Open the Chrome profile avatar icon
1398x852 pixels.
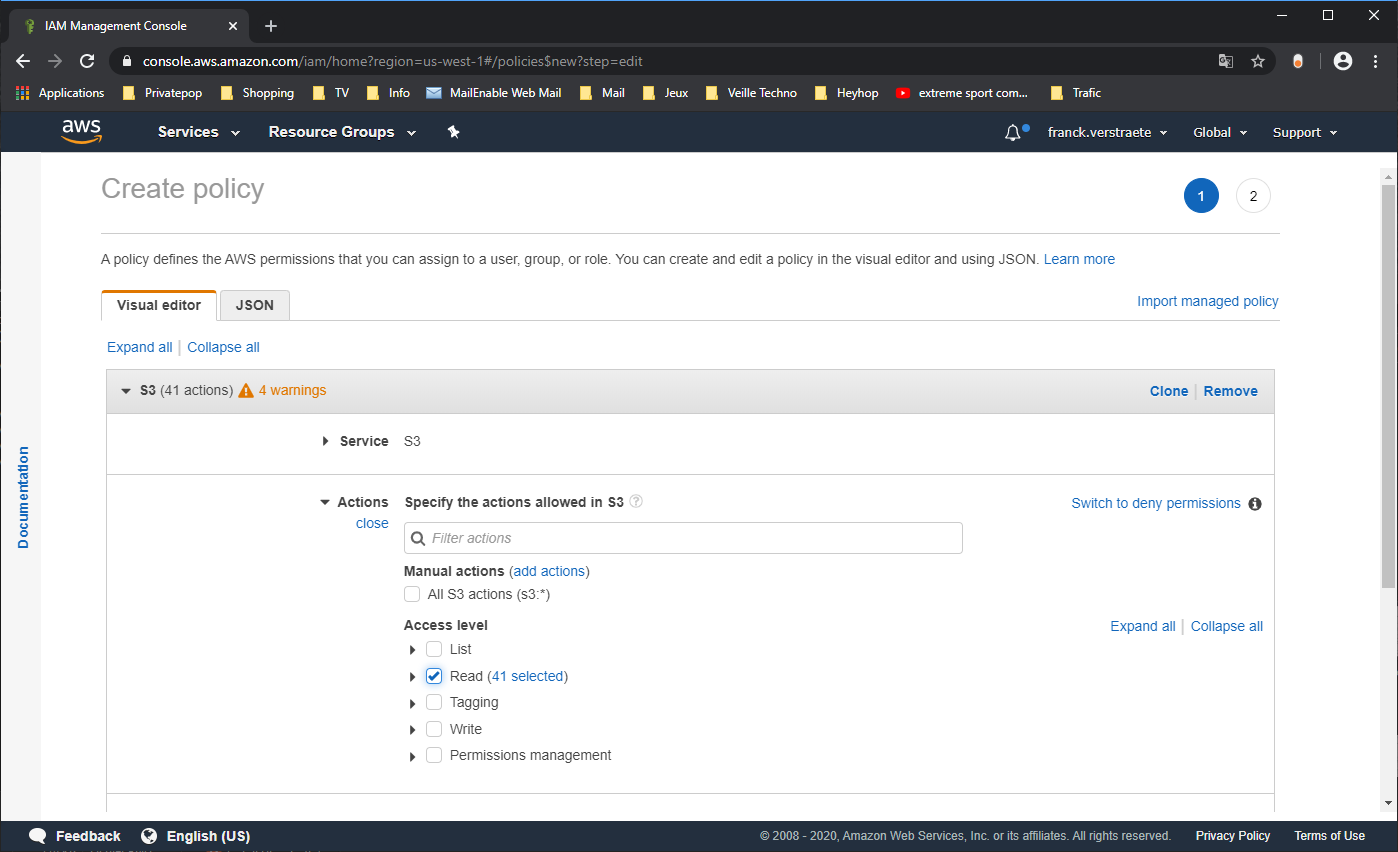click(x=1343, y=61)
